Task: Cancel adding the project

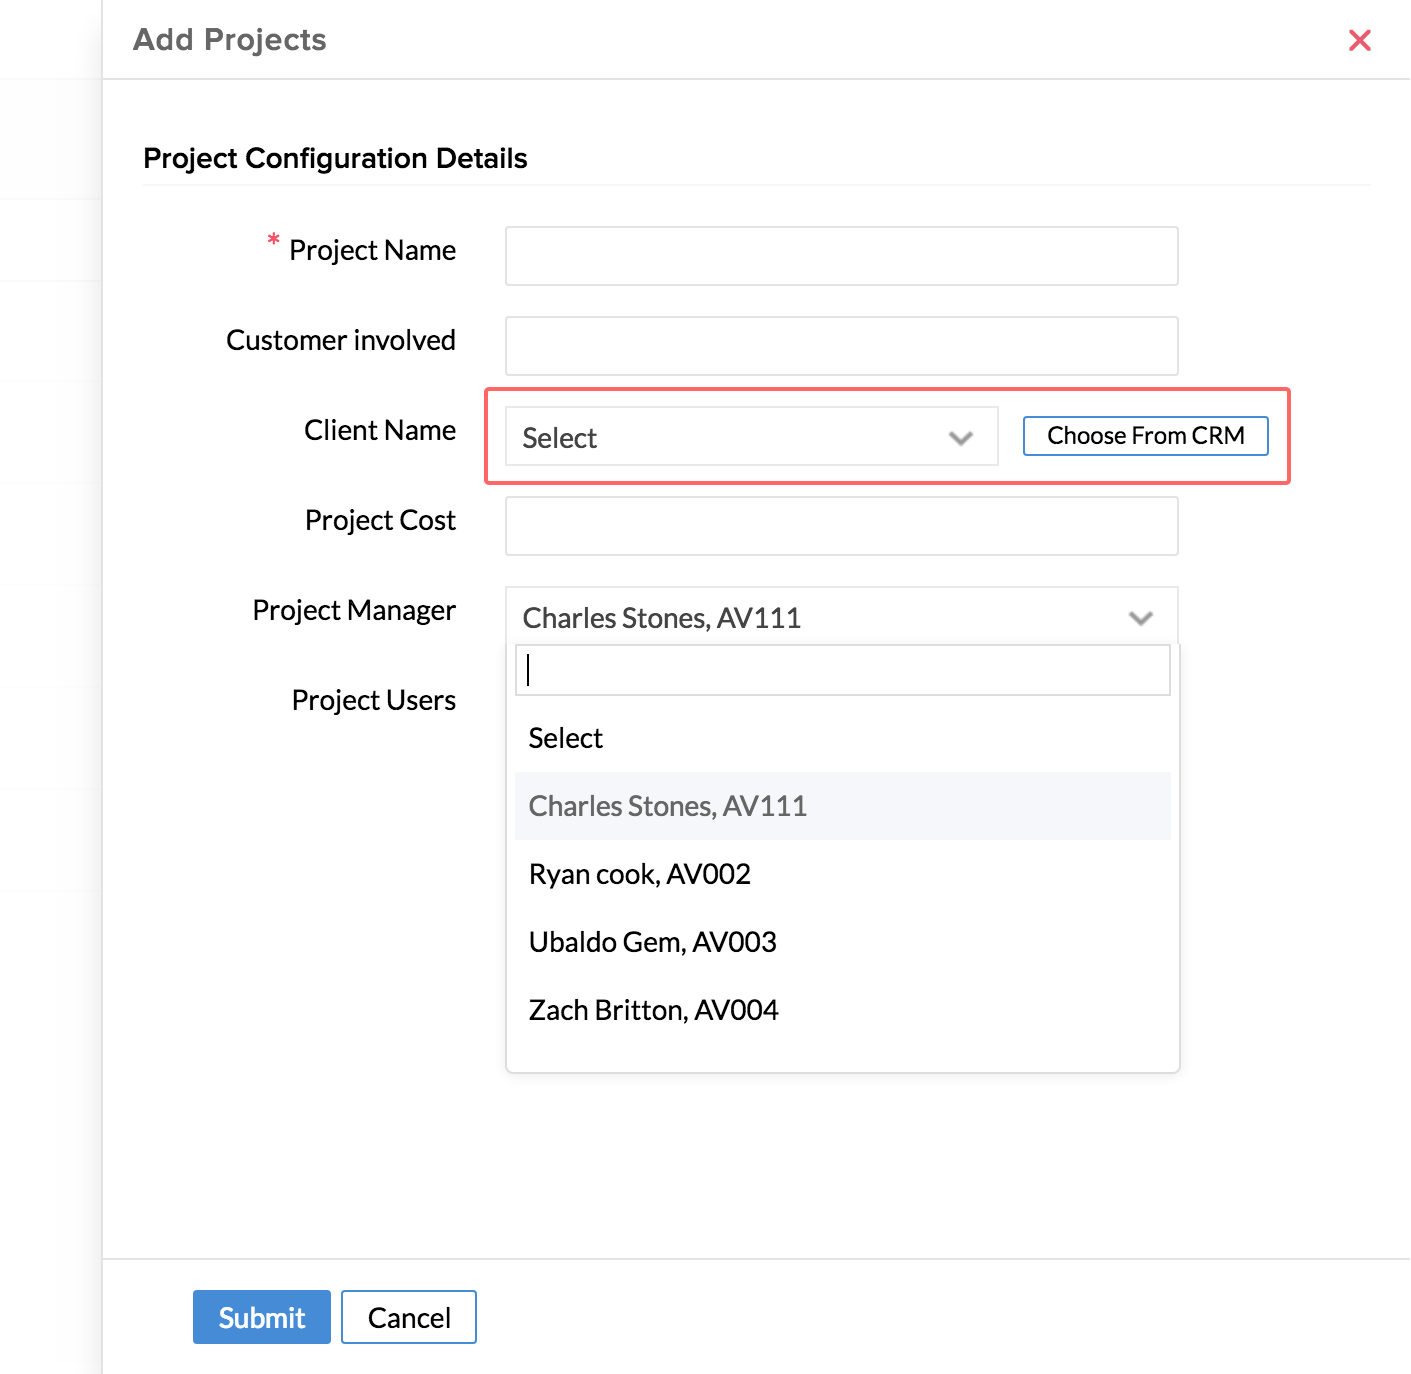Action: click(409, 1317)
